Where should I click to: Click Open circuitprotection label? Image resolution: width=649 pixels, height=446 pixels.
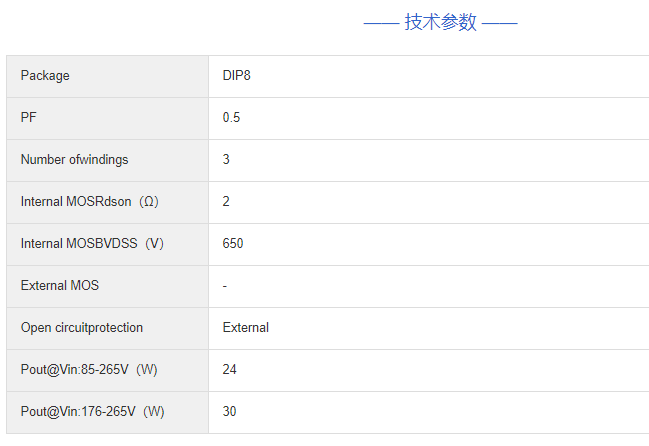click(x=81, y=328)
